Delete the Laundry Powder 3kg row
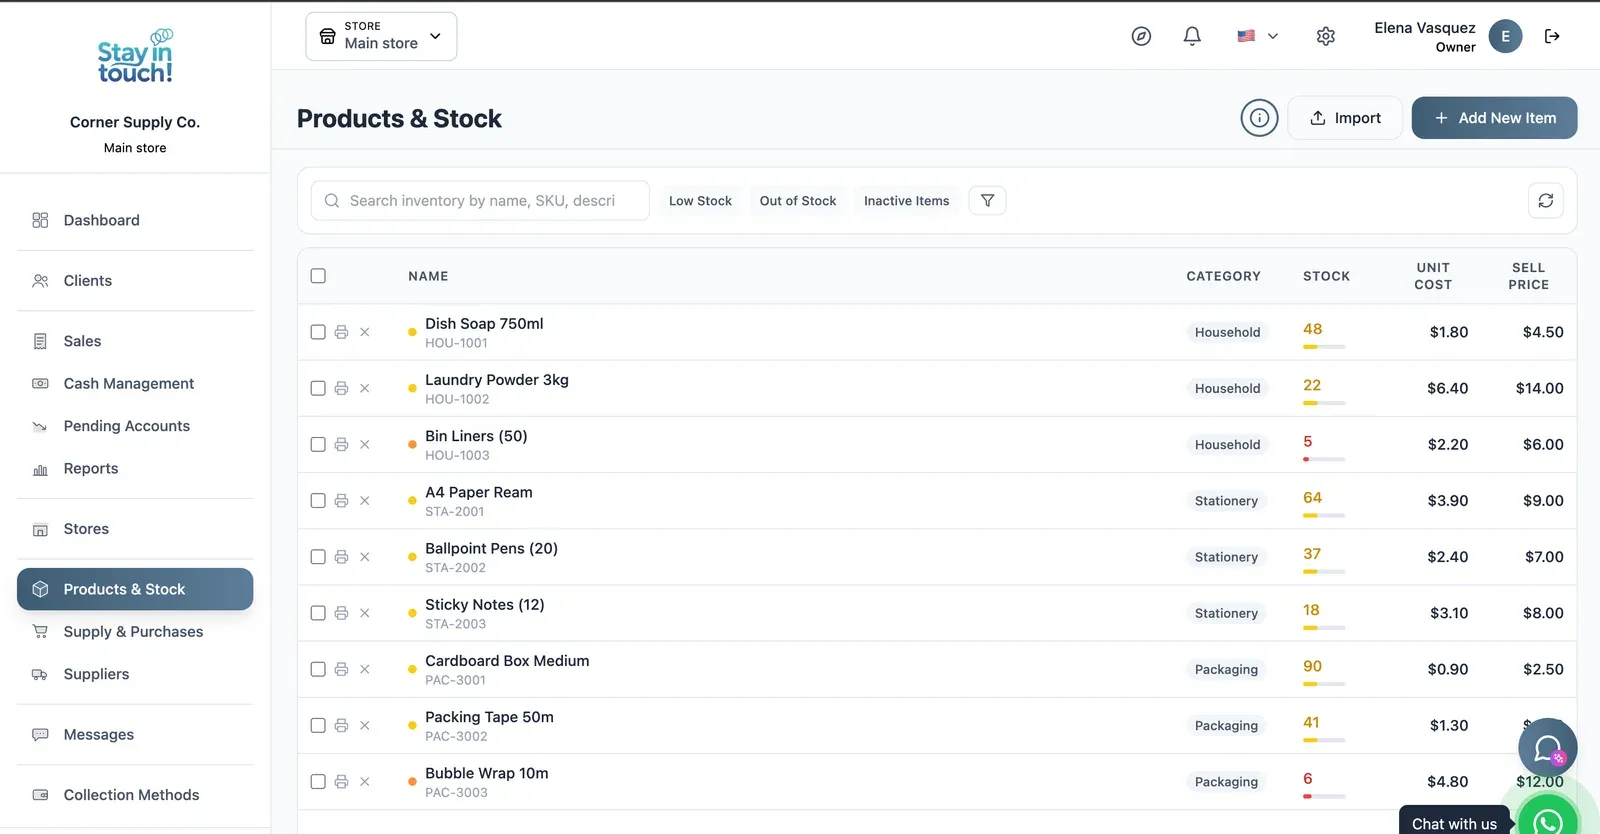Viewport: 1600px width, 834px height. pos(365,388)
